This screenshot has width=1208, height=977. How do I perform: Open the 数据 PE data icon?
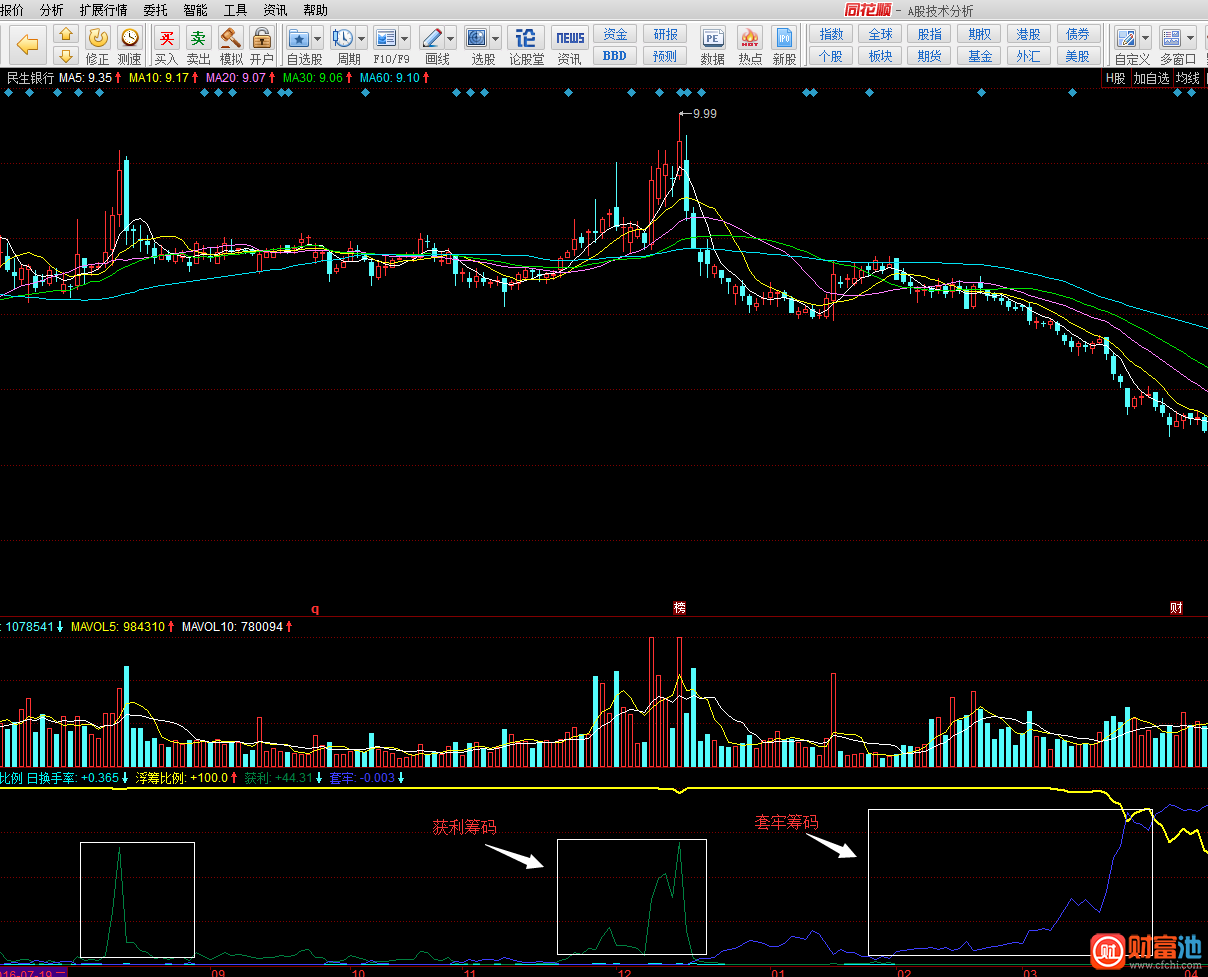713,45
